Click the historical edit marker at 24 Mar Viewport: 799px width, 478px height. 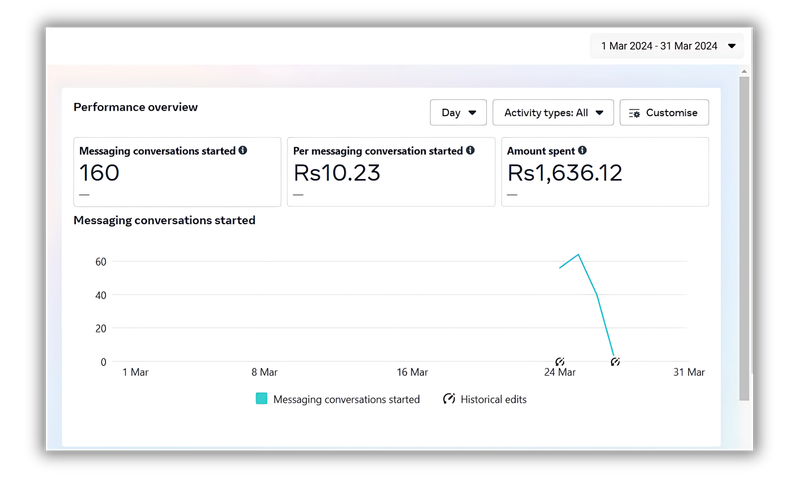[560, 362]
